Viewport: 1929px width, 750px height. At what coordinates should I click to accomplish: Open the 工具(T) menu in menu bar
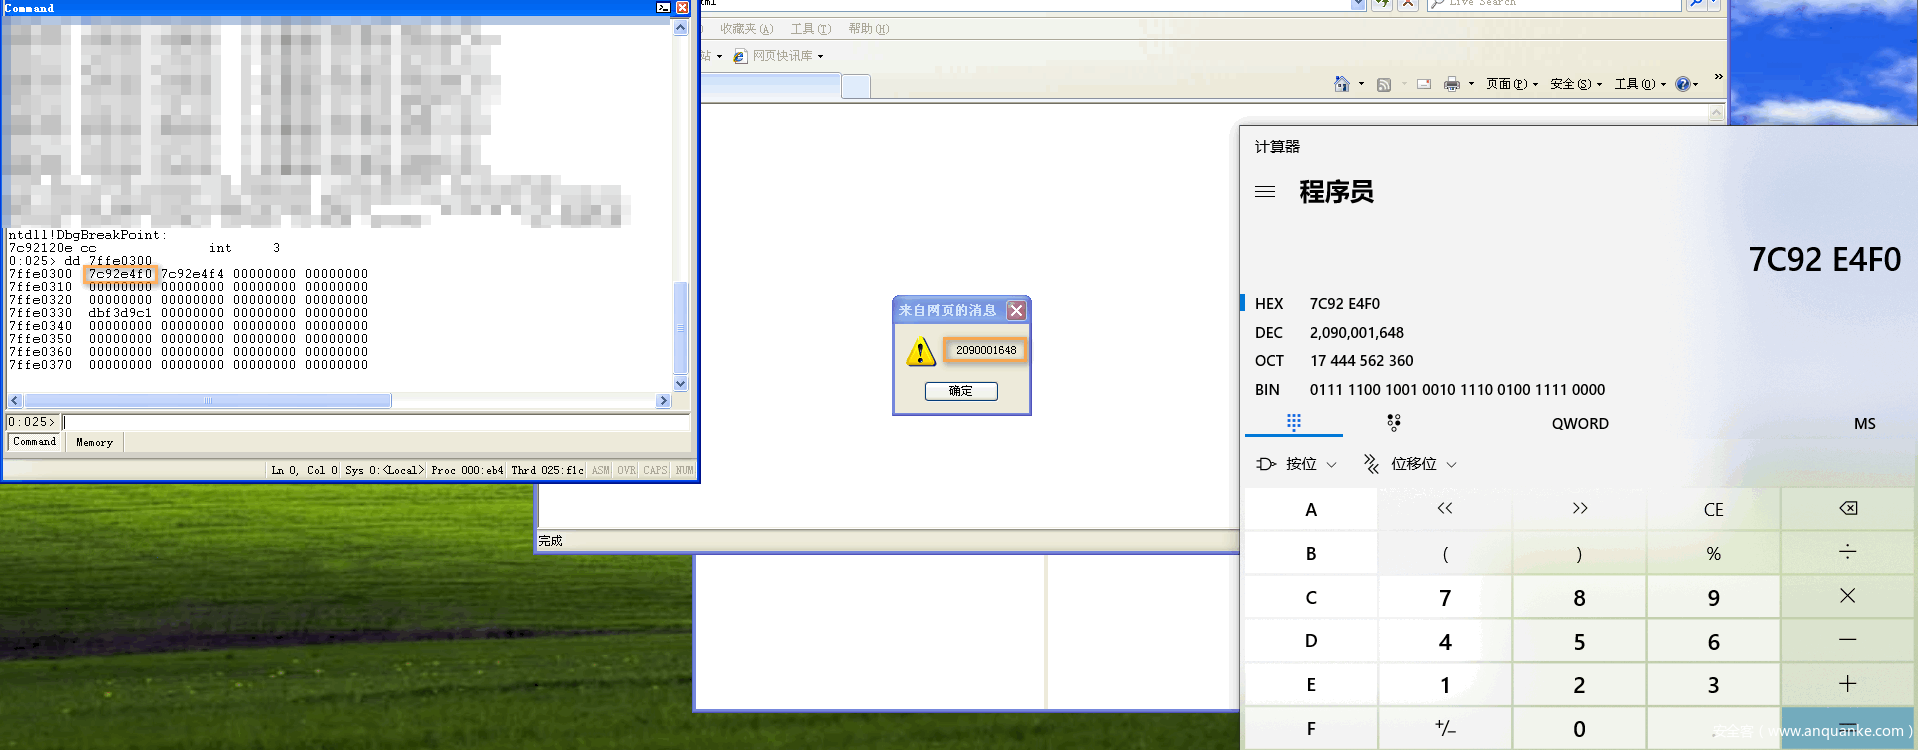coord(810,29)
